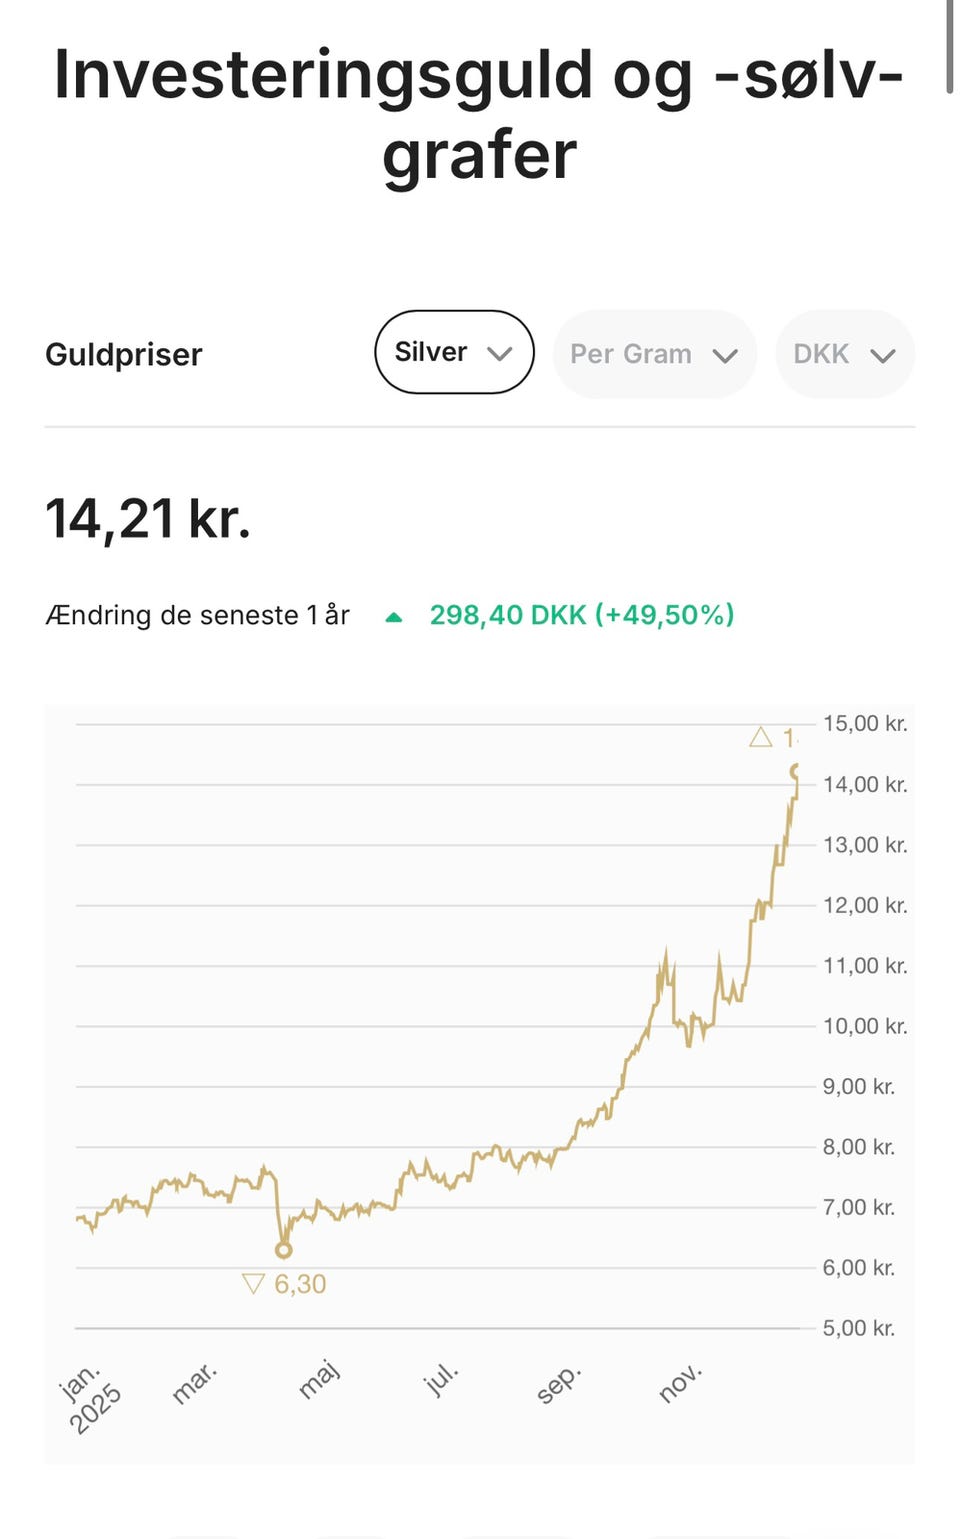Click the page scrollbar at top right

(949, 47)
